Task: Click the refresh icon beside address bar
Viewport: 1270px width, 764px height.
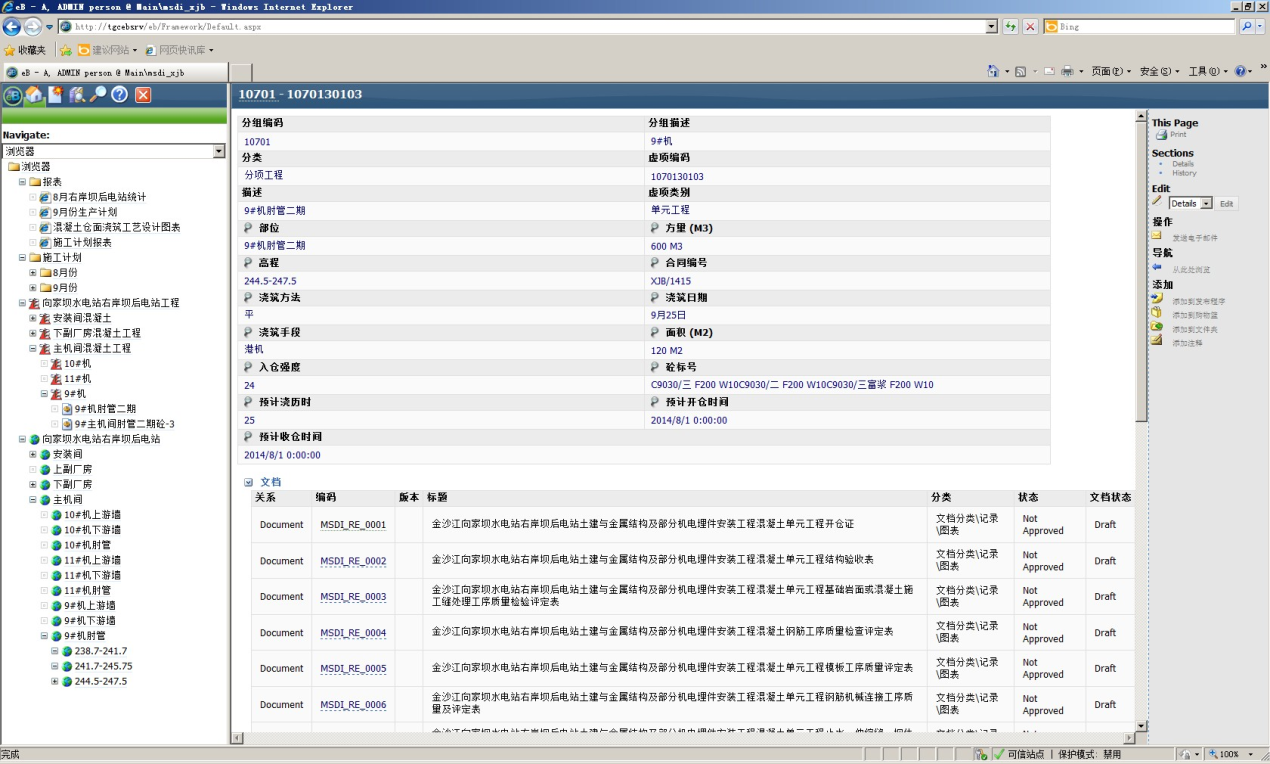Action: [1011, 27]
